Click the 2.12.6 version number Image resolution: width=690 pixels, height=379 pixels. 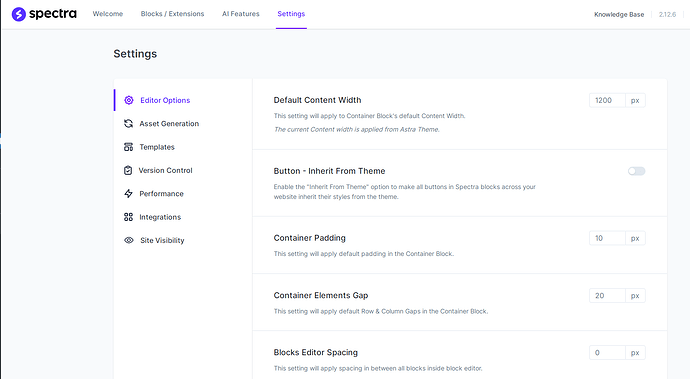point(667,15)
